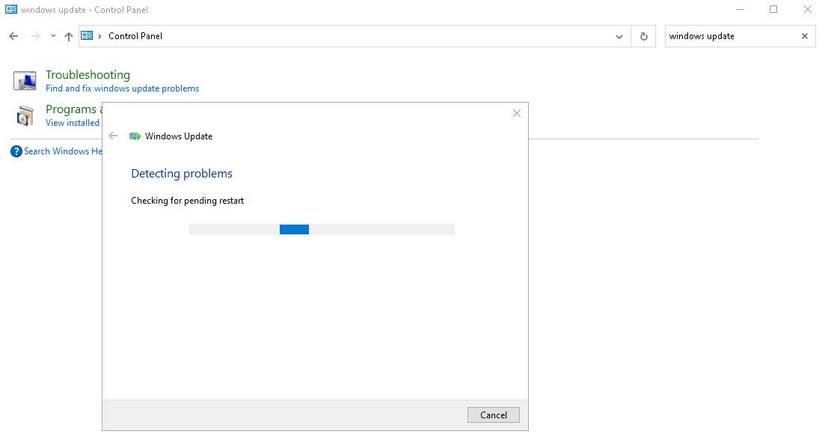This screenshot has width=825, height=432.
Task: Click the Search Windows Help question mark icon
Action: click(x=16, y=151)
